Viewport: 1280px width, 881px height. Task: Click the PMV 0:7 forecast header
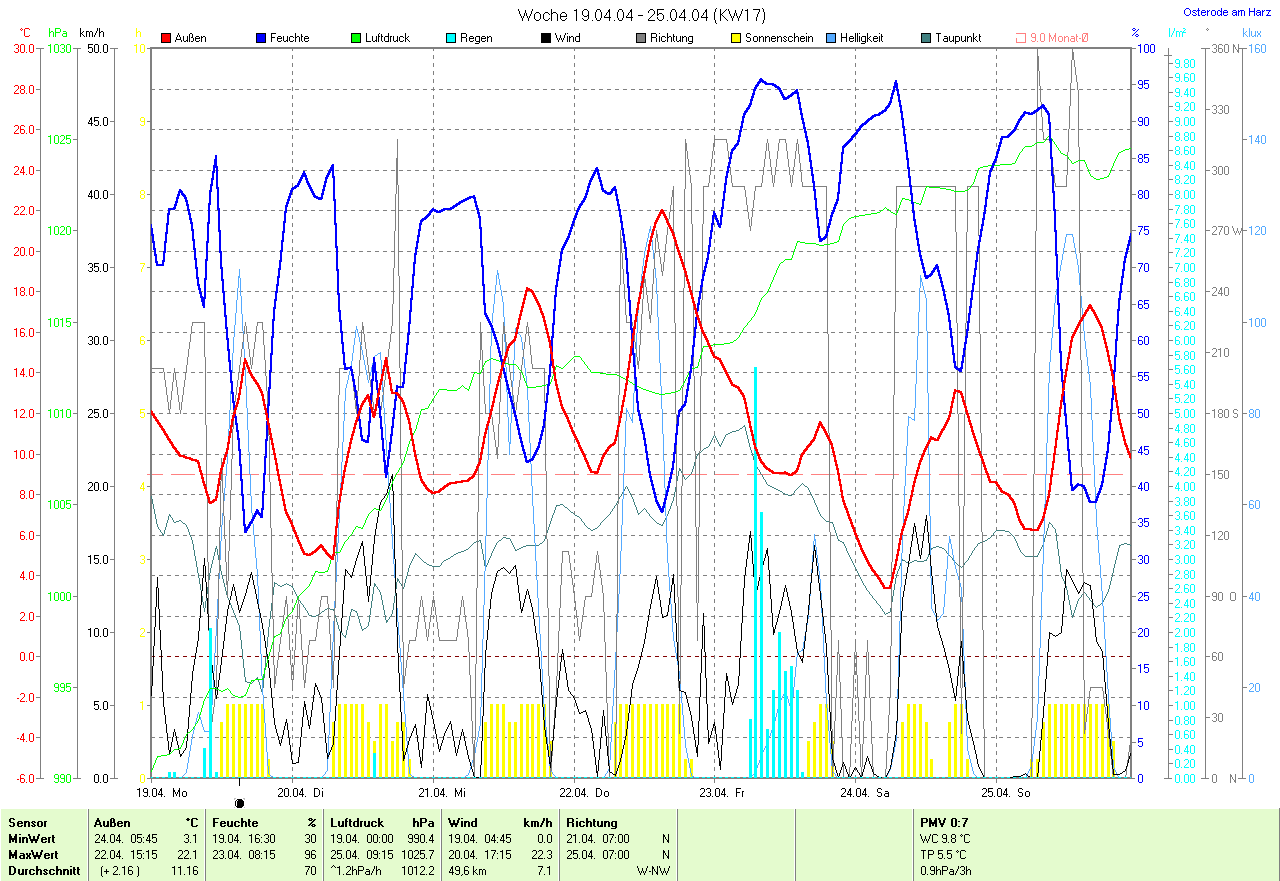point(945,822)
